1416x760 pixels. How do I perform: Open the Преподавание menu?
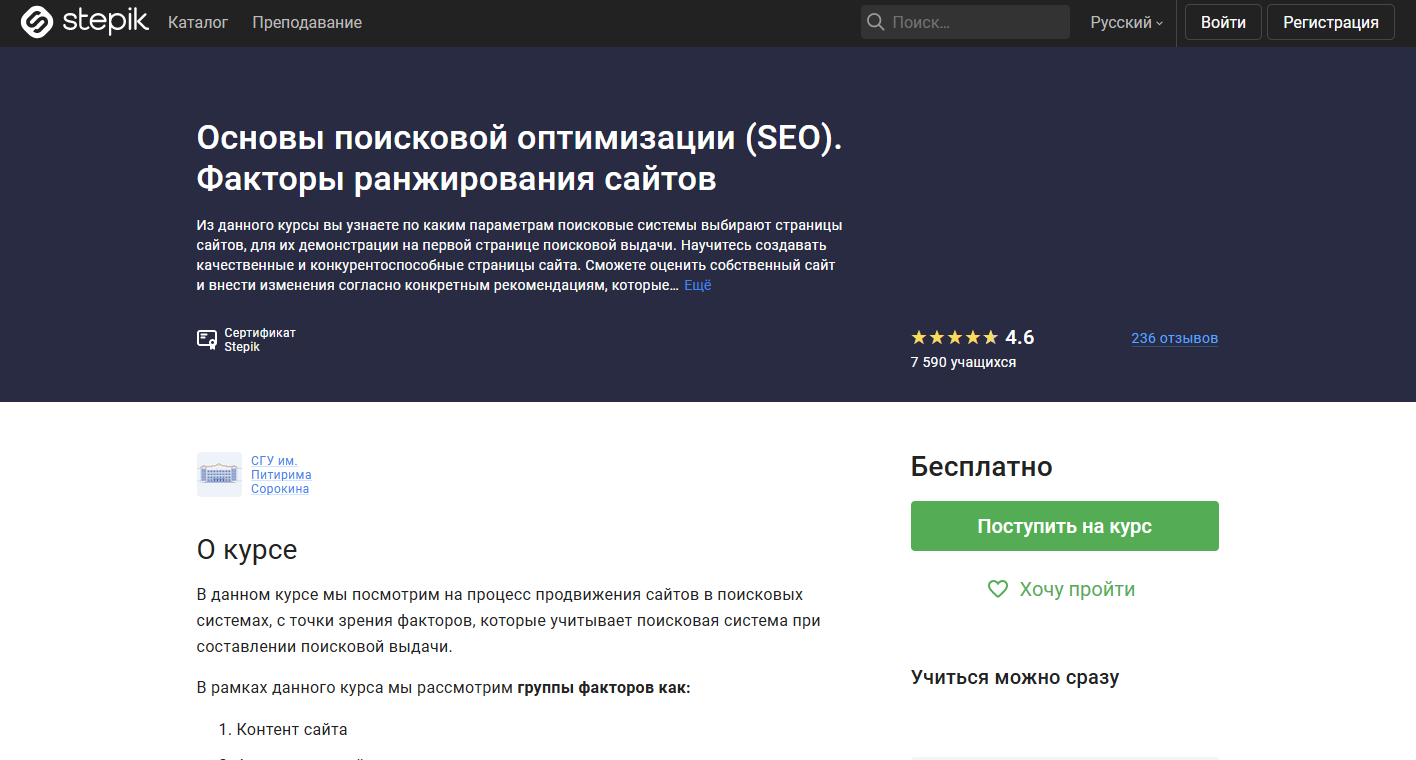point(306,21)
